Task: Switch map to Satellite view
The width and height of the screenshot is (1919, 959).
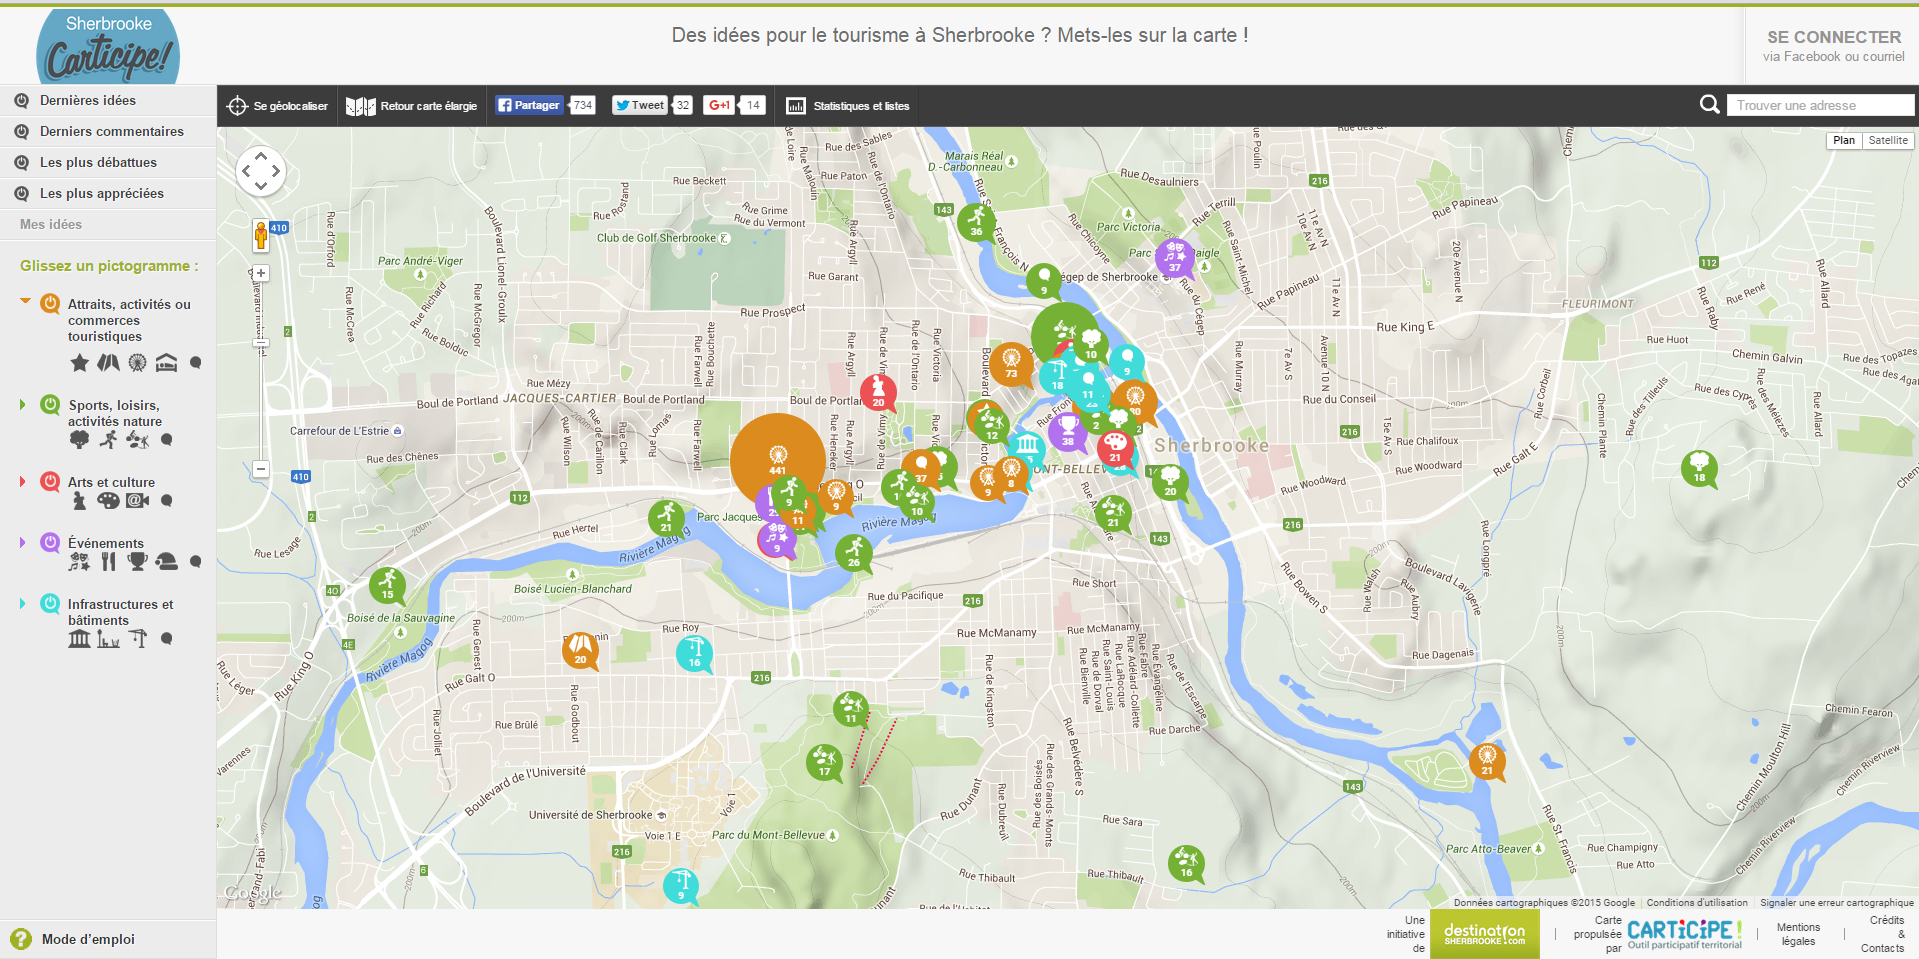Action: pos(1887,141)
